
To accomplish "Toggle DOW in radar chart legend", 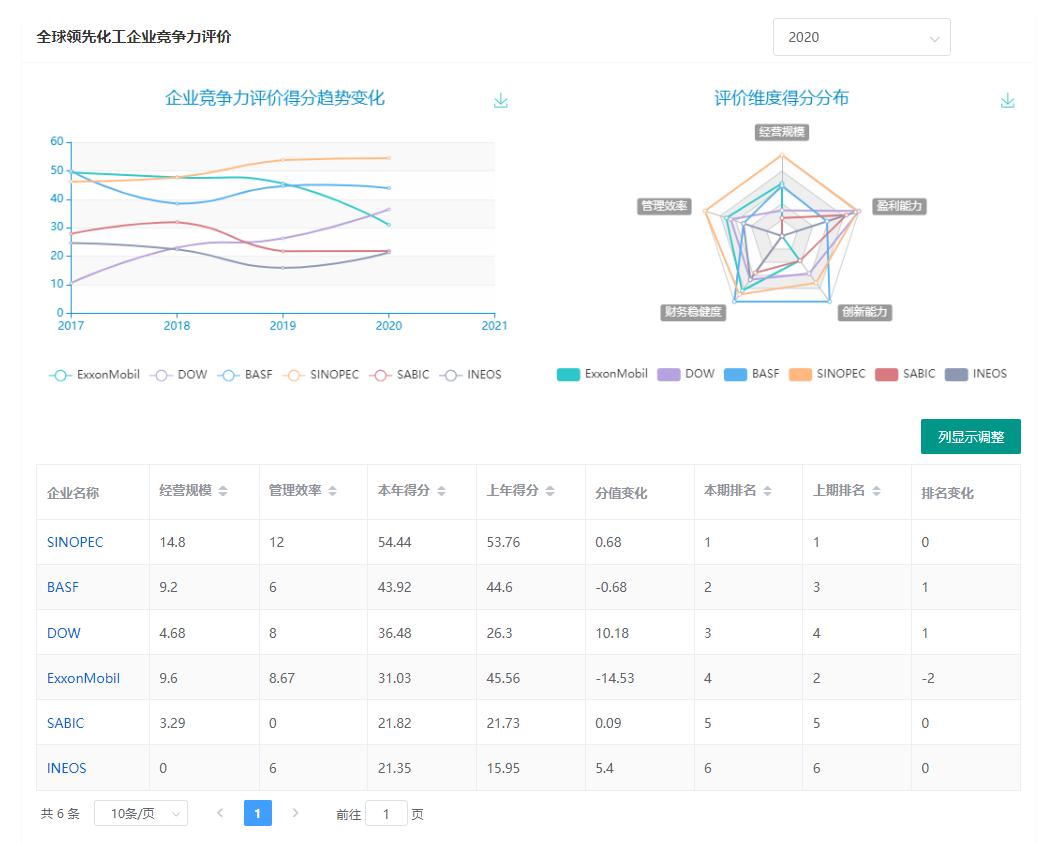I will (686, 374).
